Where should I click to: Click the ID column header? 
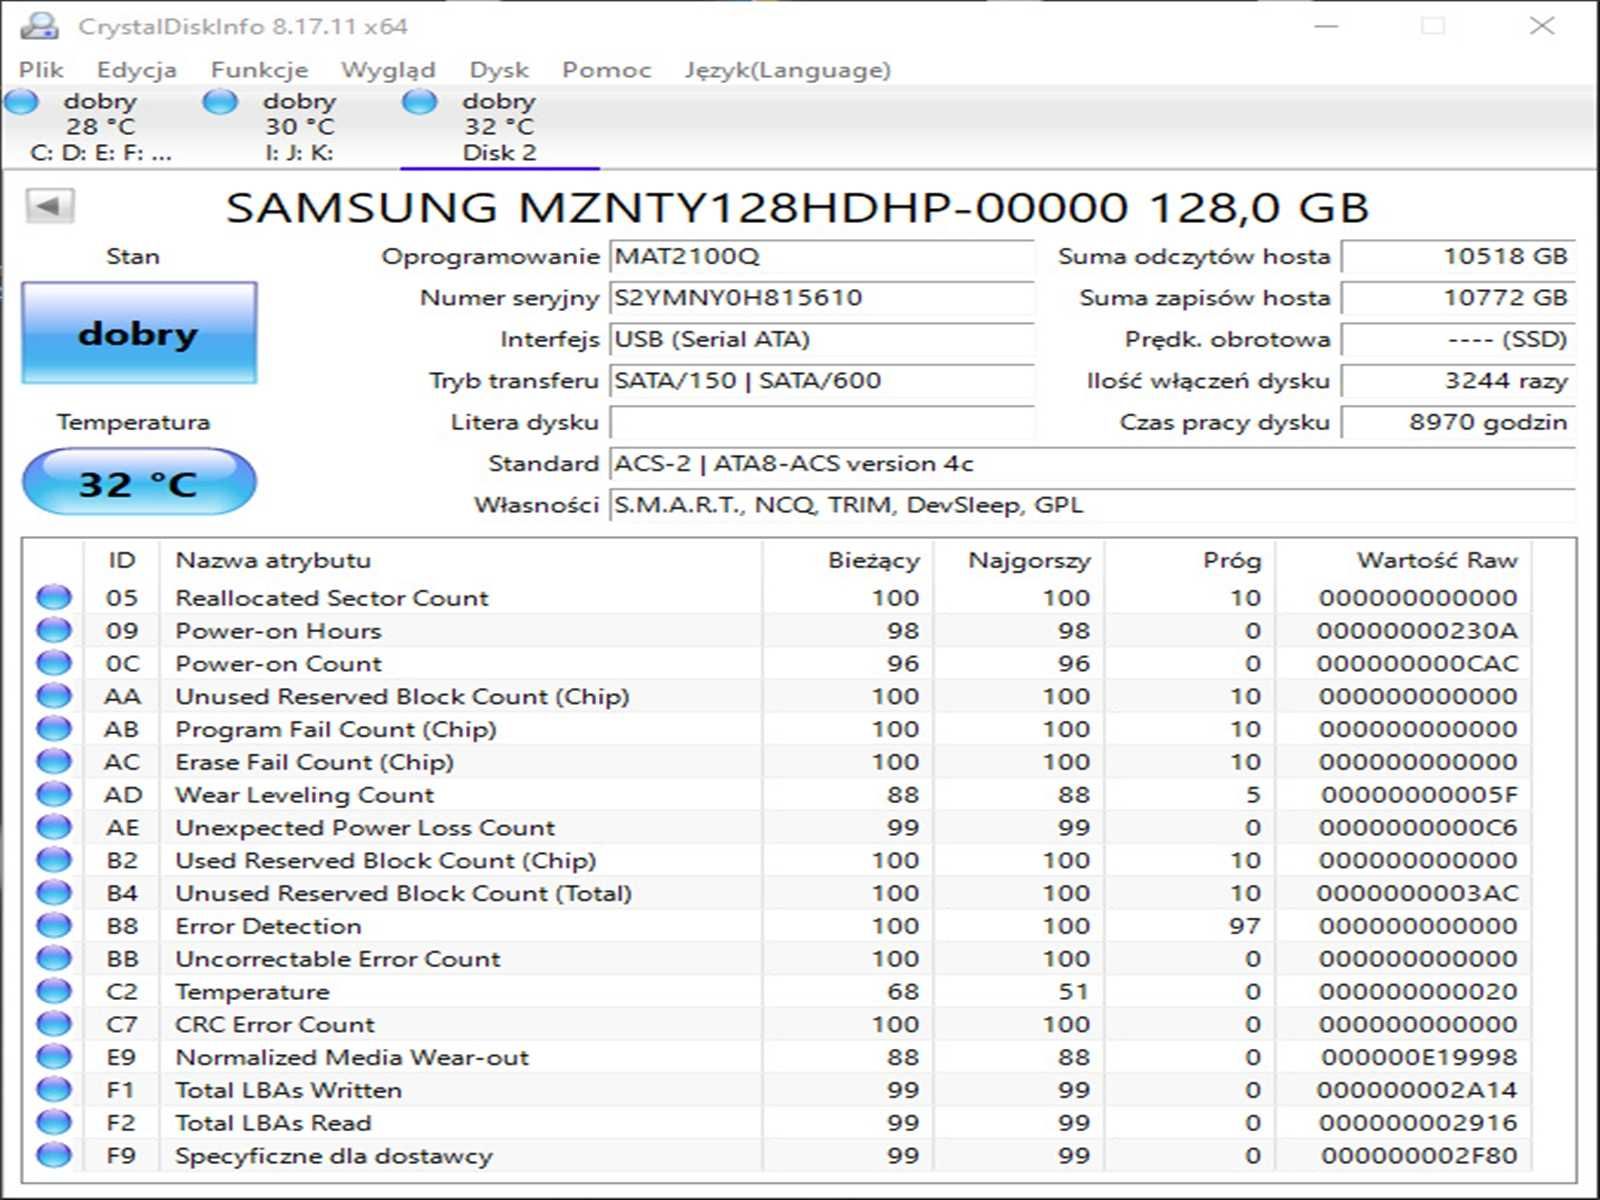click(x=121, y=560)
